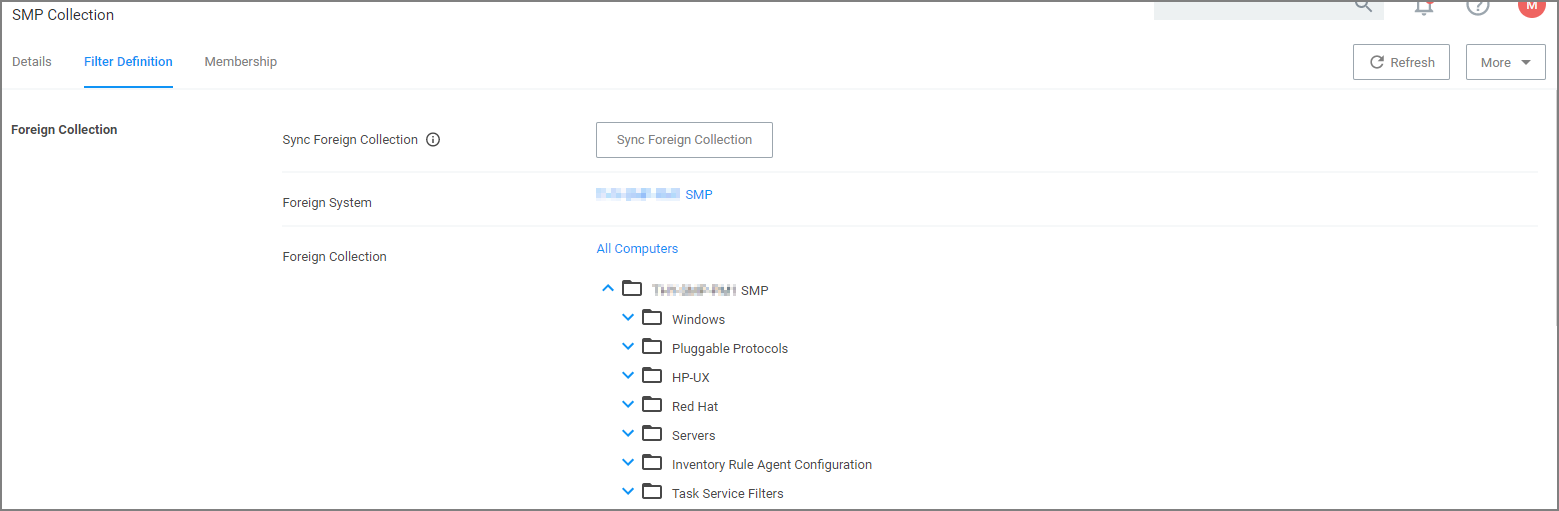Open the user avatar menu
This screenshot has height=511, width=1559.
pos(1530,6)
